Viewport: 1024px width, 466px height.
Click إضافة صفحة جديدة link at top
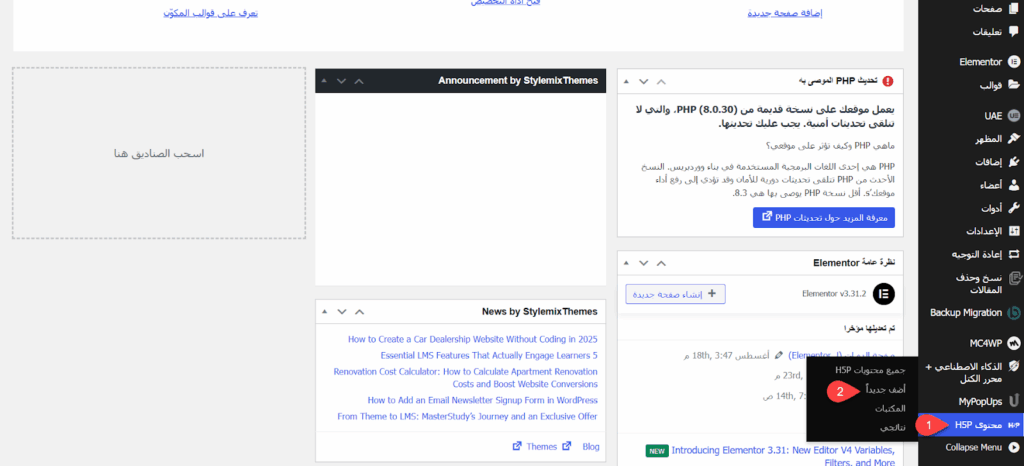[785, 13]
